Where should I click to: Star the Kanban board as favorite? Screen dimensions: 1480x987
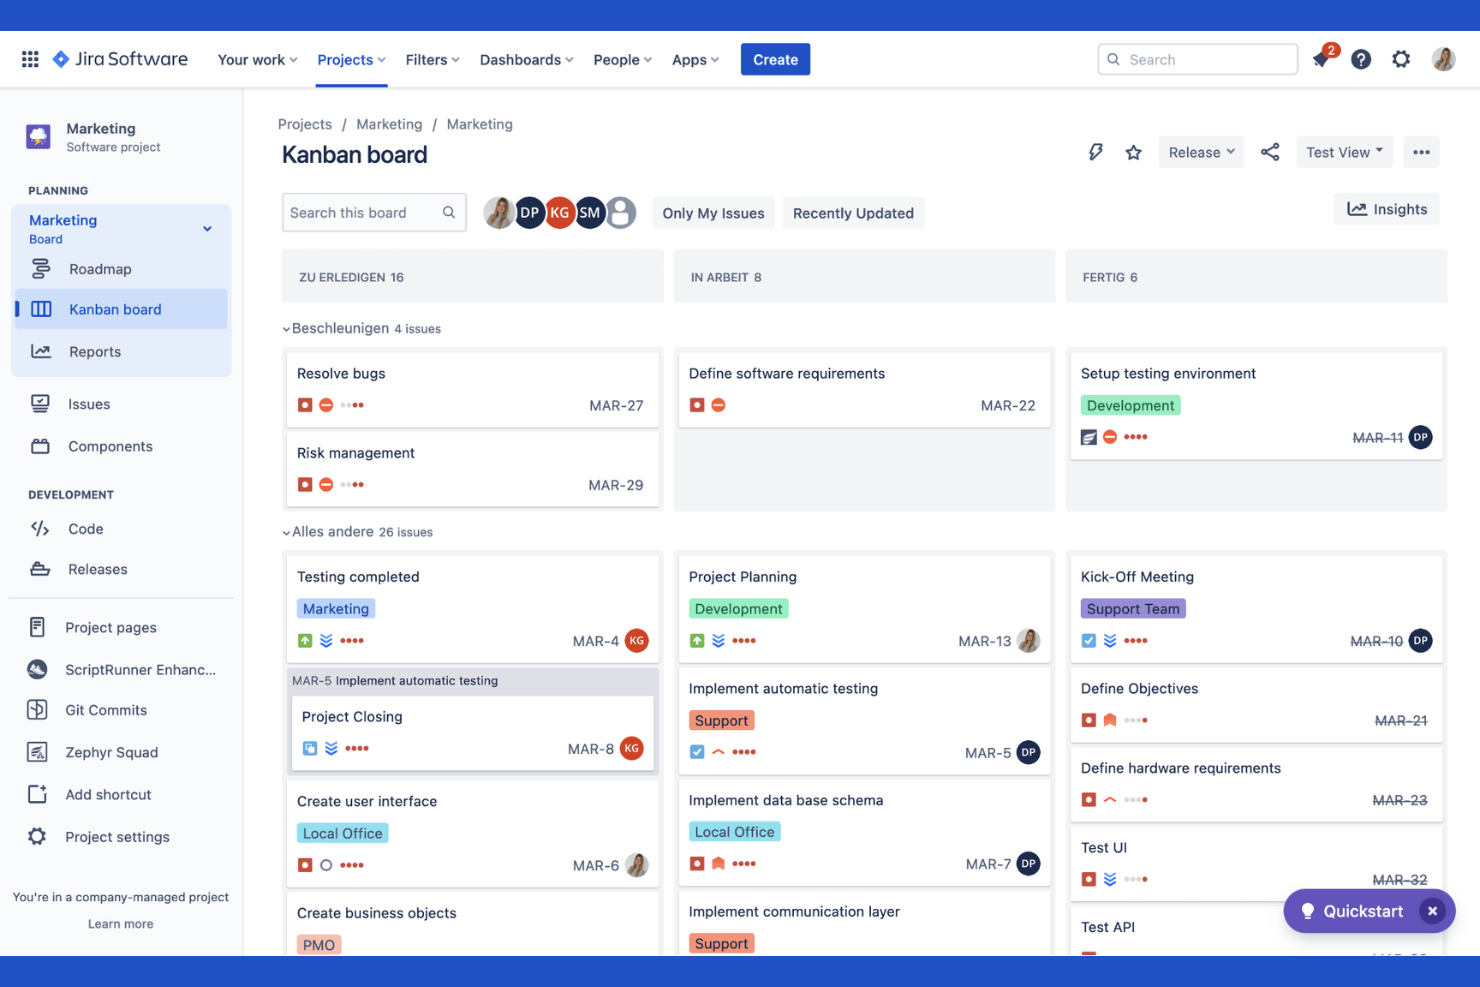[1133, 152]
